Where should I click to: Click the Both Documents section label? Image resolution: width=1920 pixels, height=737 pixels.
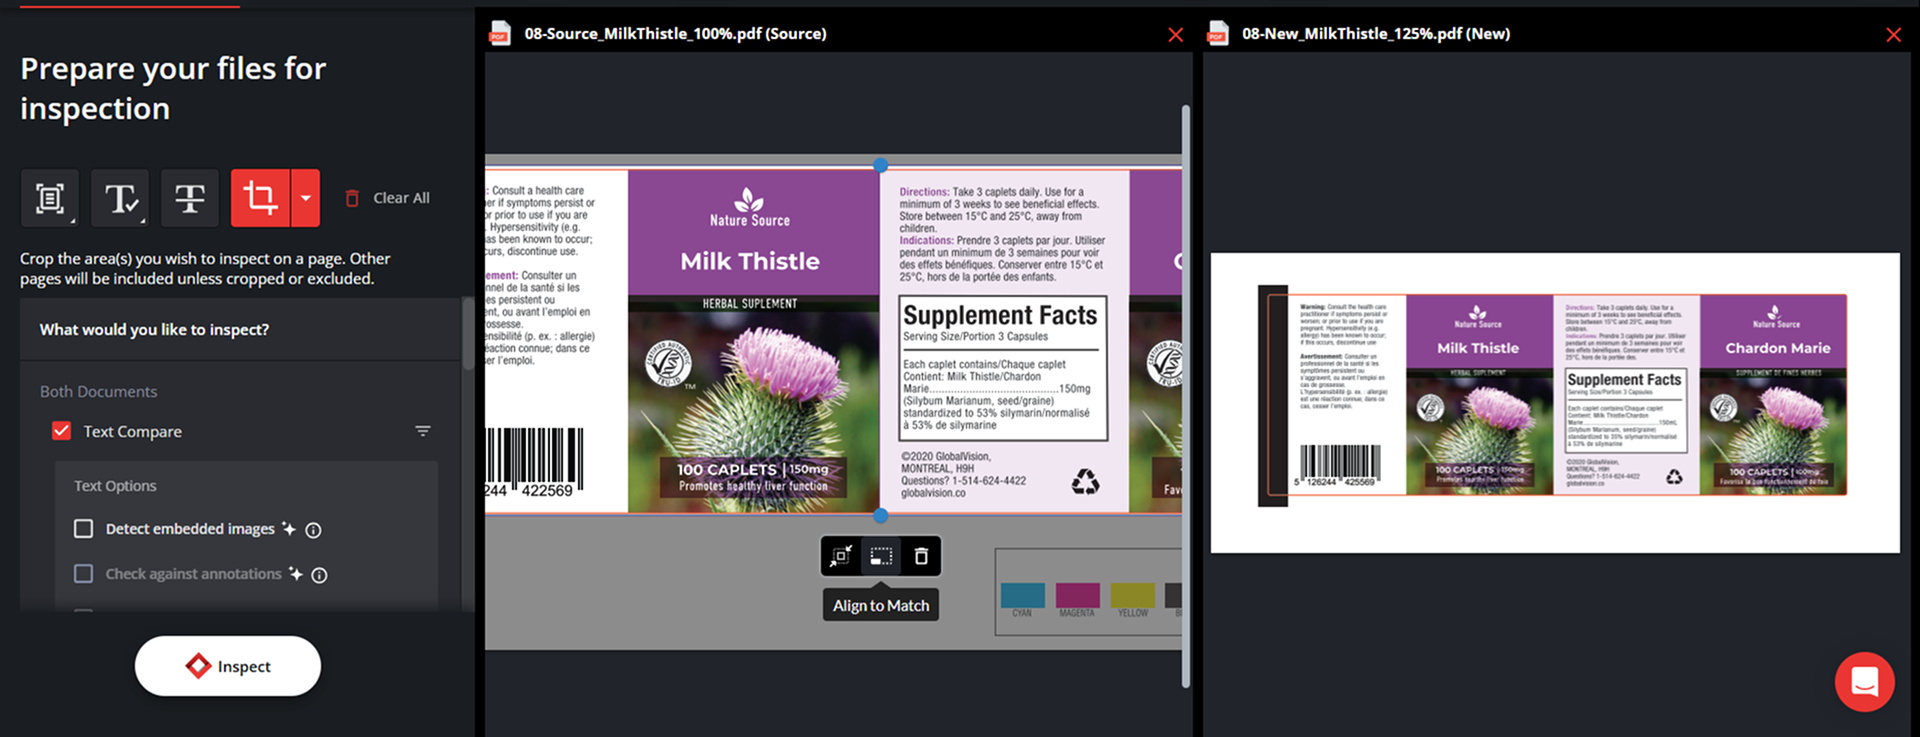[x=98, y=392]
